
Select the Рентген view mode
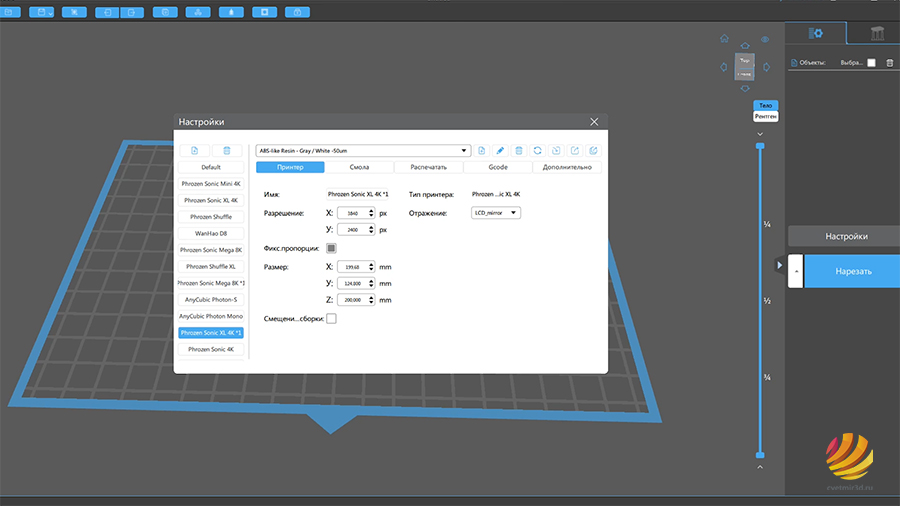tap(766, 116)
